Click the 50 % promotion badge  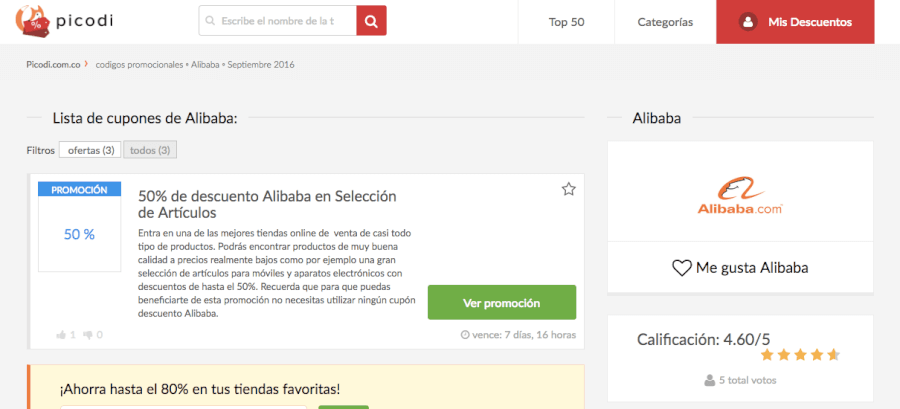coord(79,234)
